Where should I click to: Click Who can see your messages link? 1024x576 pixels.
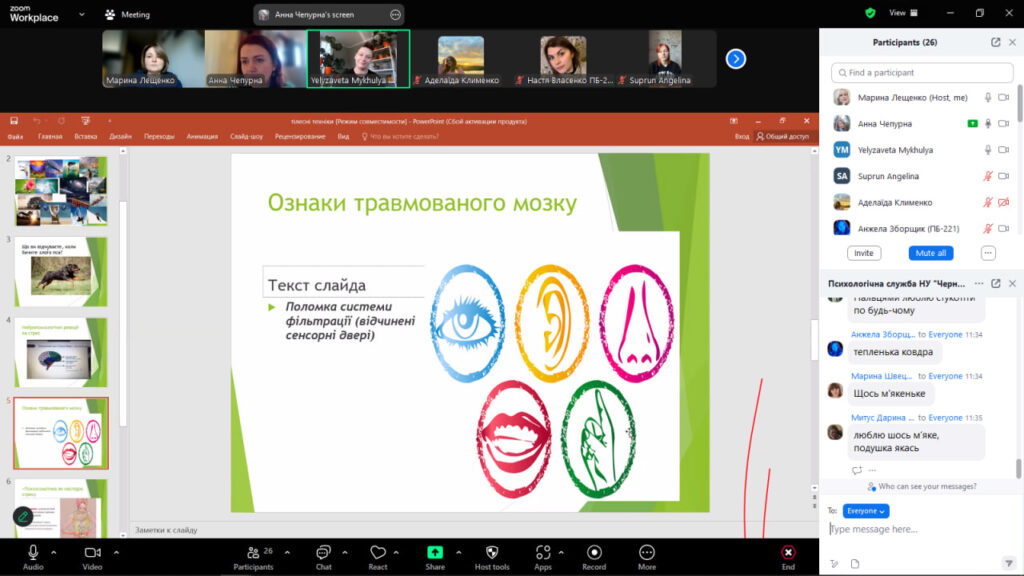tap(922, 487)
